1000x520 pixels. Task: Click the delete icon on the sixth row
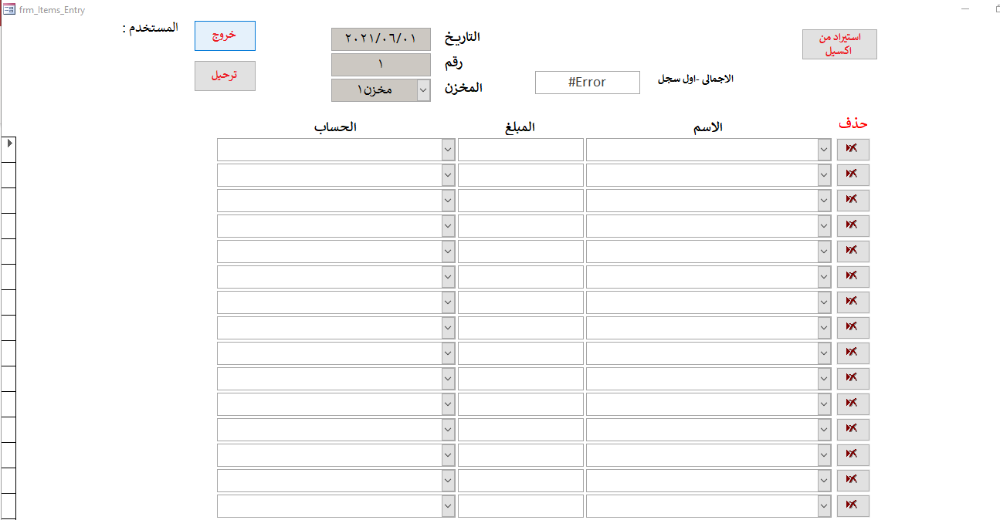pyautogui.click(x=853, y=277)
